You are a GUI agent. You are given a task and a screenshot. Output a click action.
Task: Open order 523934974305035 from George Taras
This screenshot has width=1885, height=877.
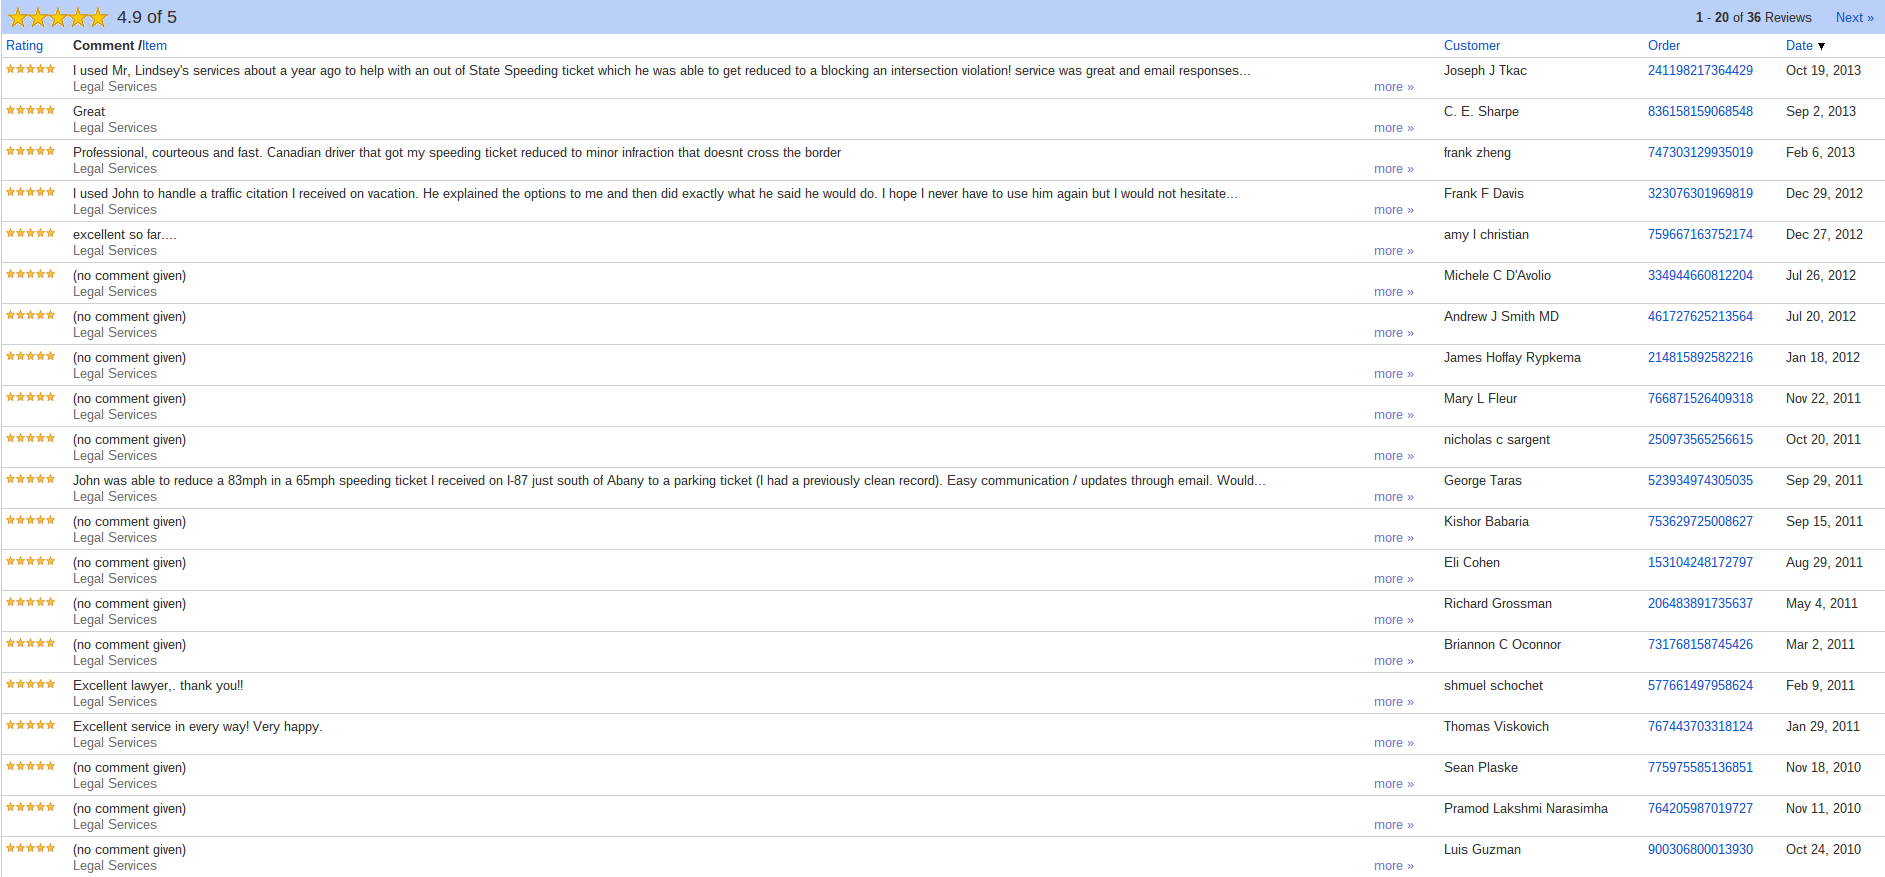[1700, 481]
